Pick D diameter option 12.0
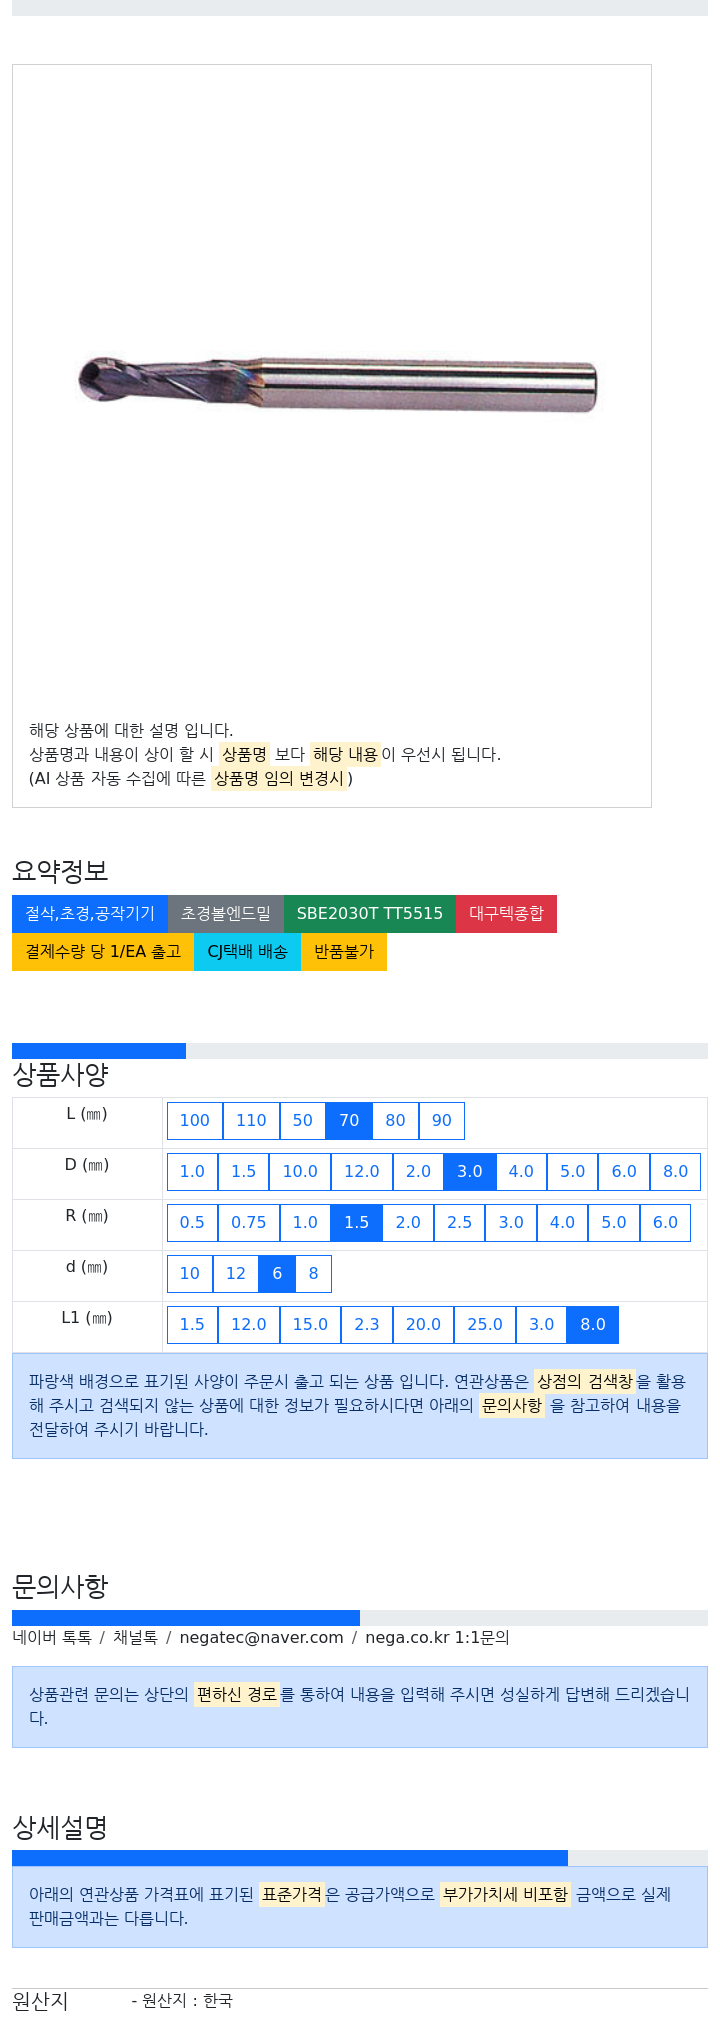The image size is (720, 2021). tap(362, 1172)
